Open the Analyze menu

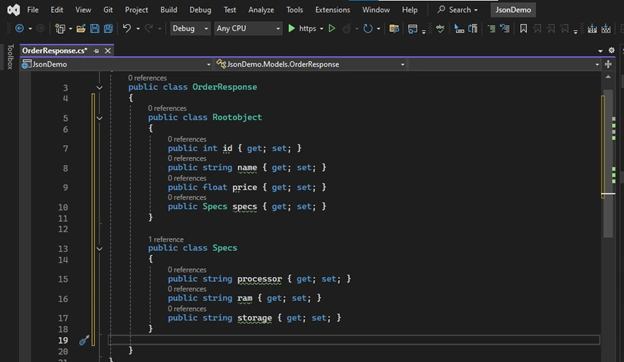click(x=261, y=10)
